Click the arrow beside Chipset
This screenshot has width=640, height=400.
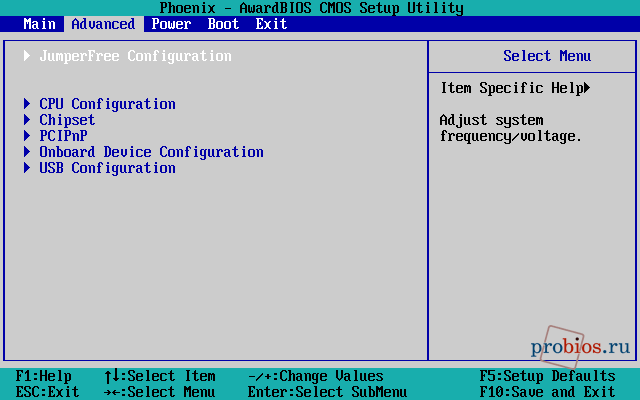coord(27,120)
